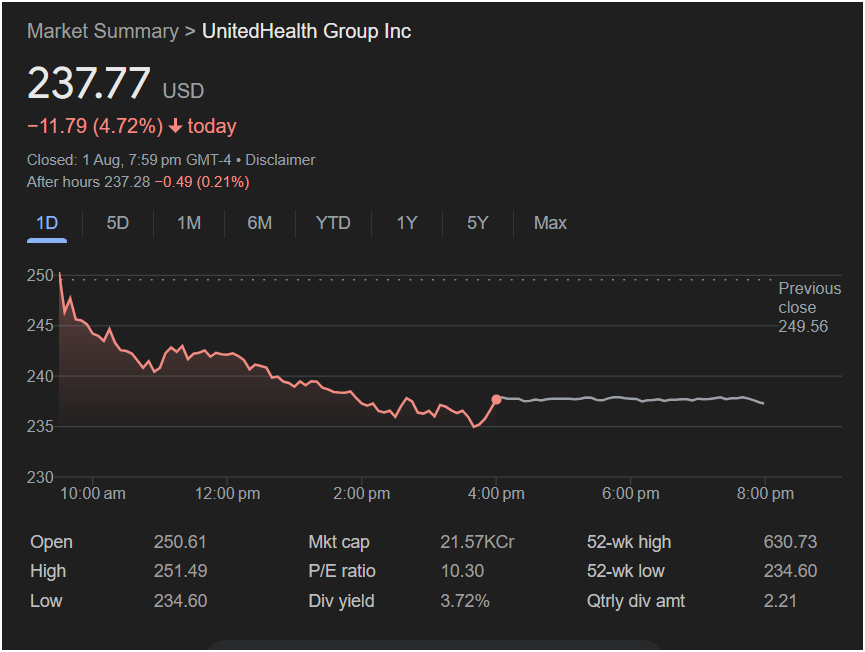
Task: Click the 12:00 pm axis label
Action: [x=227, y=494]
